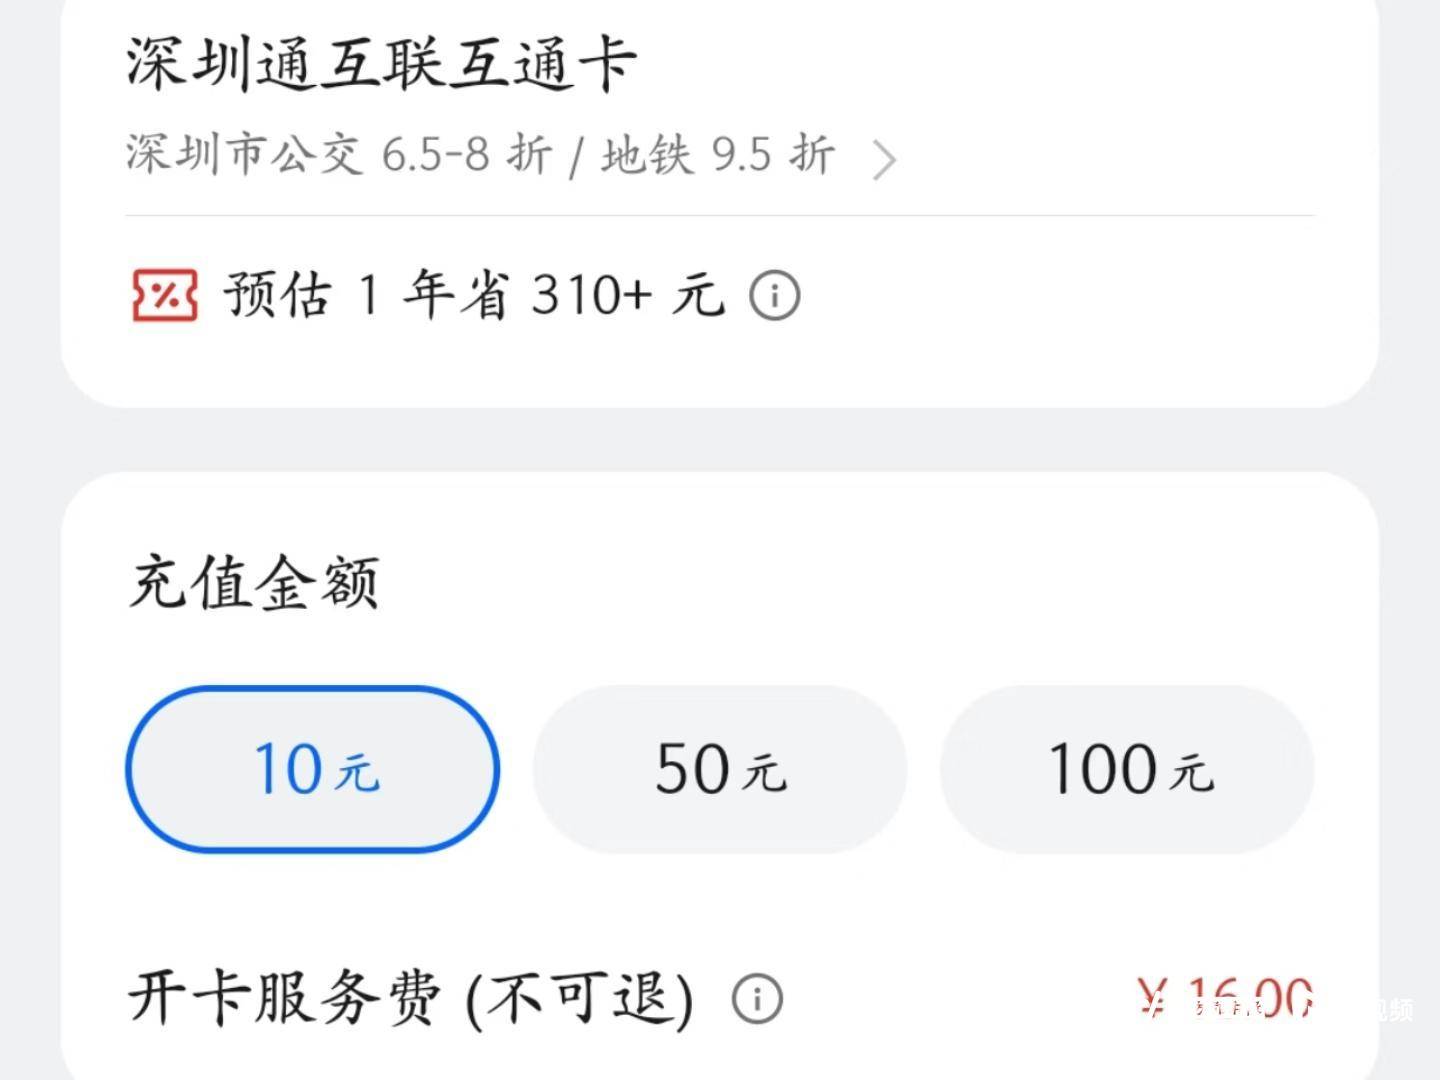Pick the 100元 recharge amount
The width and height of the screenshot is (1440, 1080).
1127,769
